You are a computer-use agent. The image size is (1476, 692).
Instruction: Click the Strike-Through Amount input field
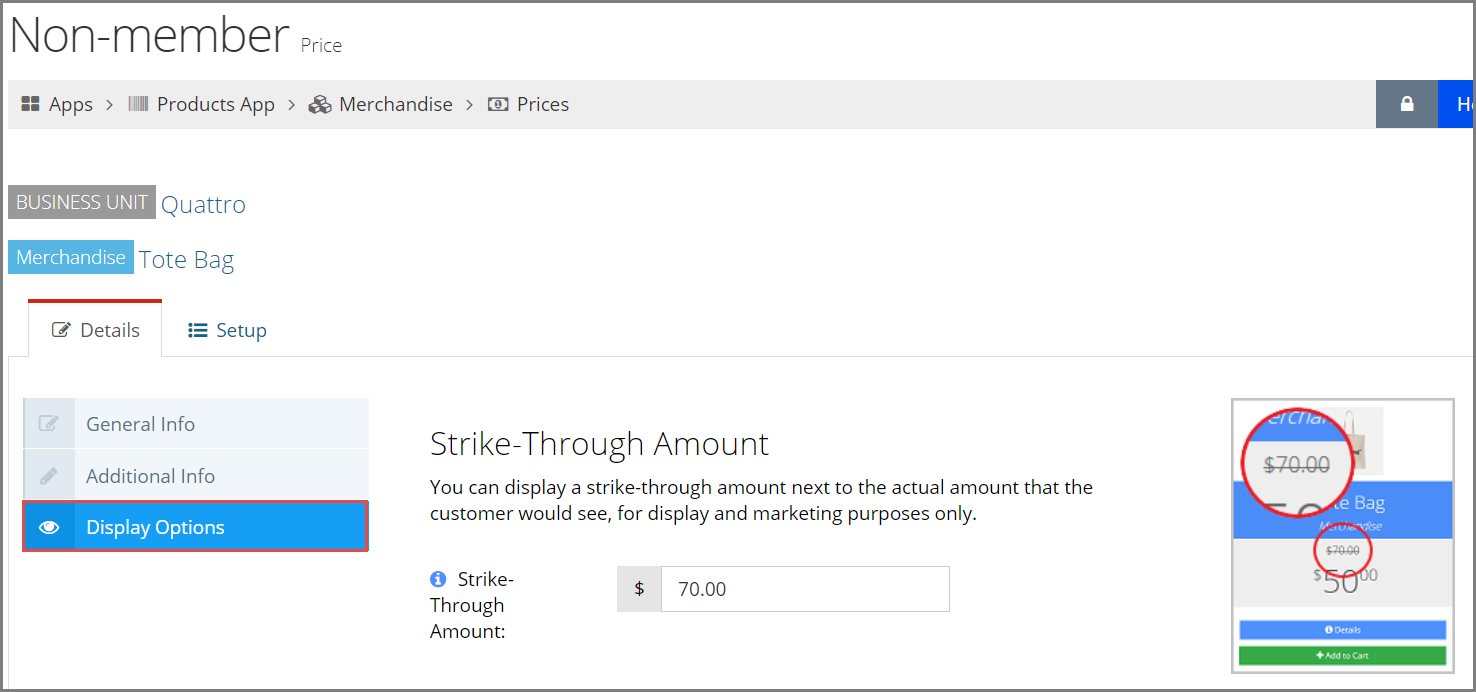805,589
